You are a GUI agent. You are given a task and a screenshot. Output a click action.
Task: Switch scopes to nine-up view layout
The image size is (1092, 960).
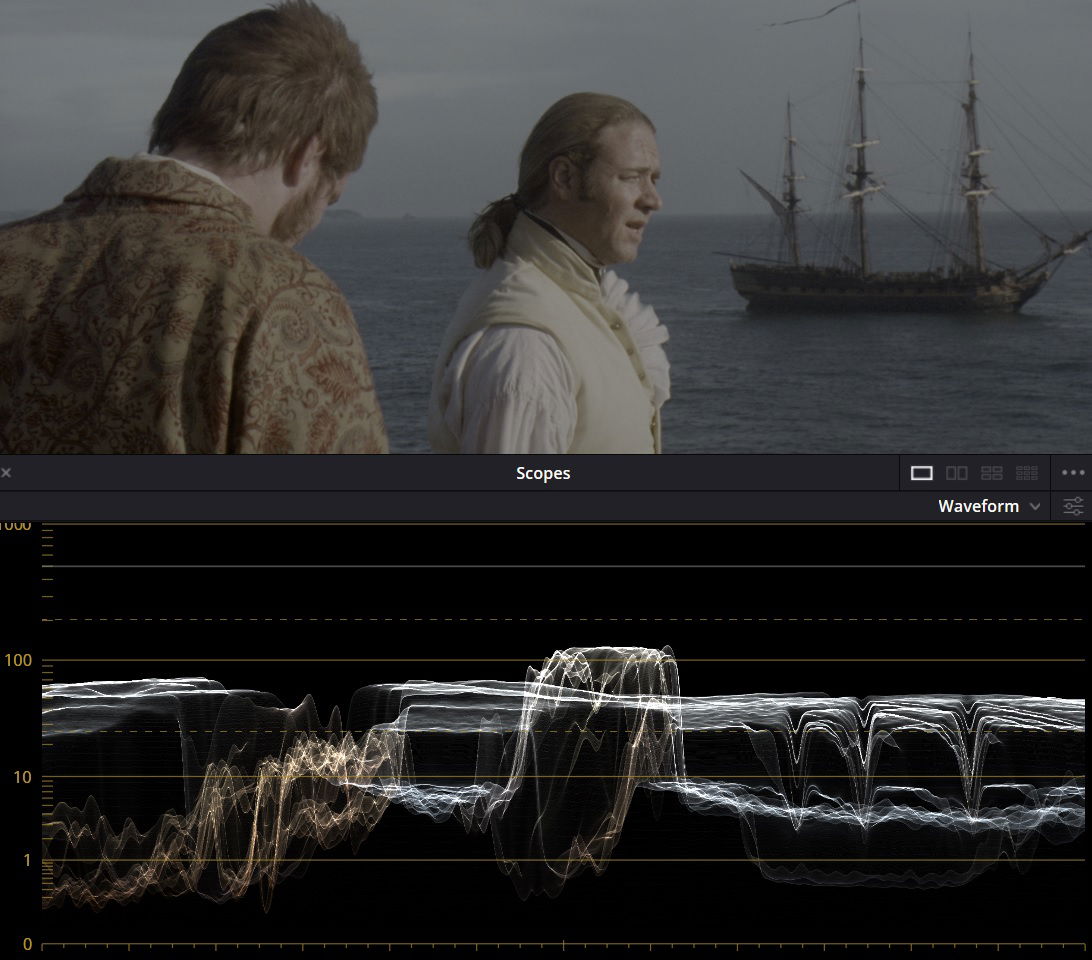pyautogui.click(x=1027, y=474)
